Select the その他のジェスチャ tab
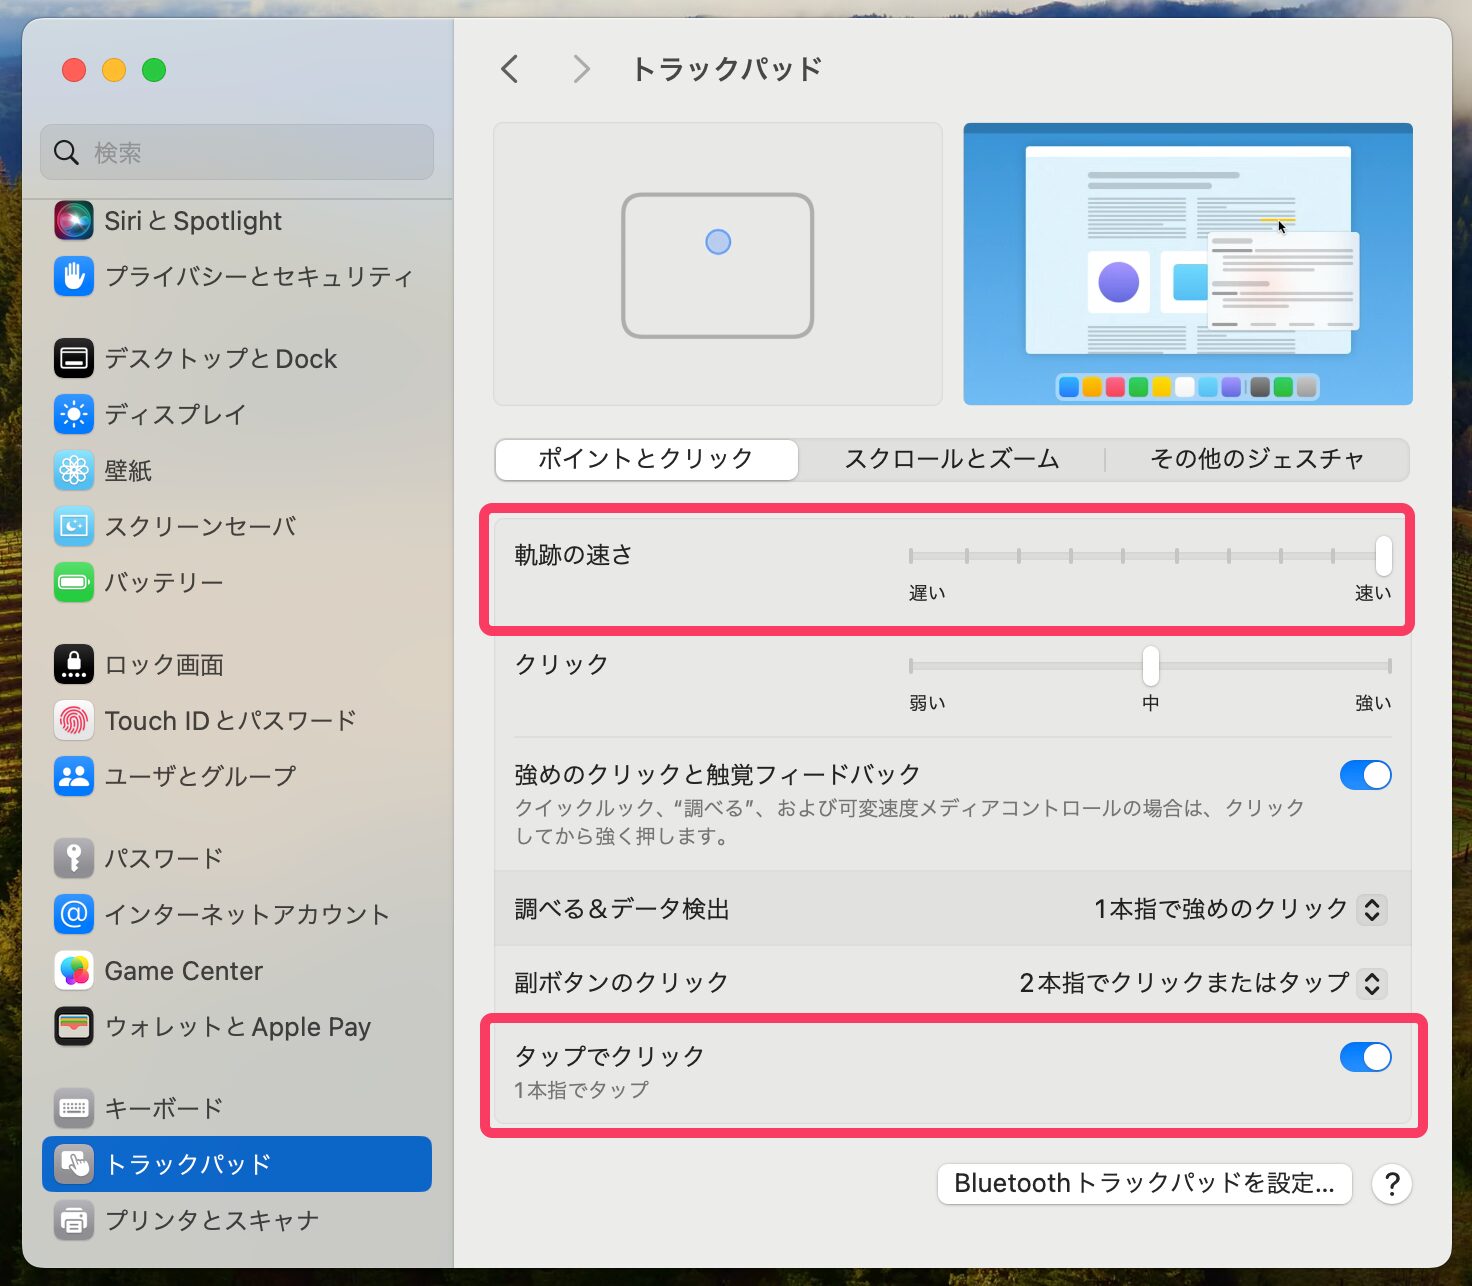The width and height of the screenshot is (1472, 1286). [1257, 459]
